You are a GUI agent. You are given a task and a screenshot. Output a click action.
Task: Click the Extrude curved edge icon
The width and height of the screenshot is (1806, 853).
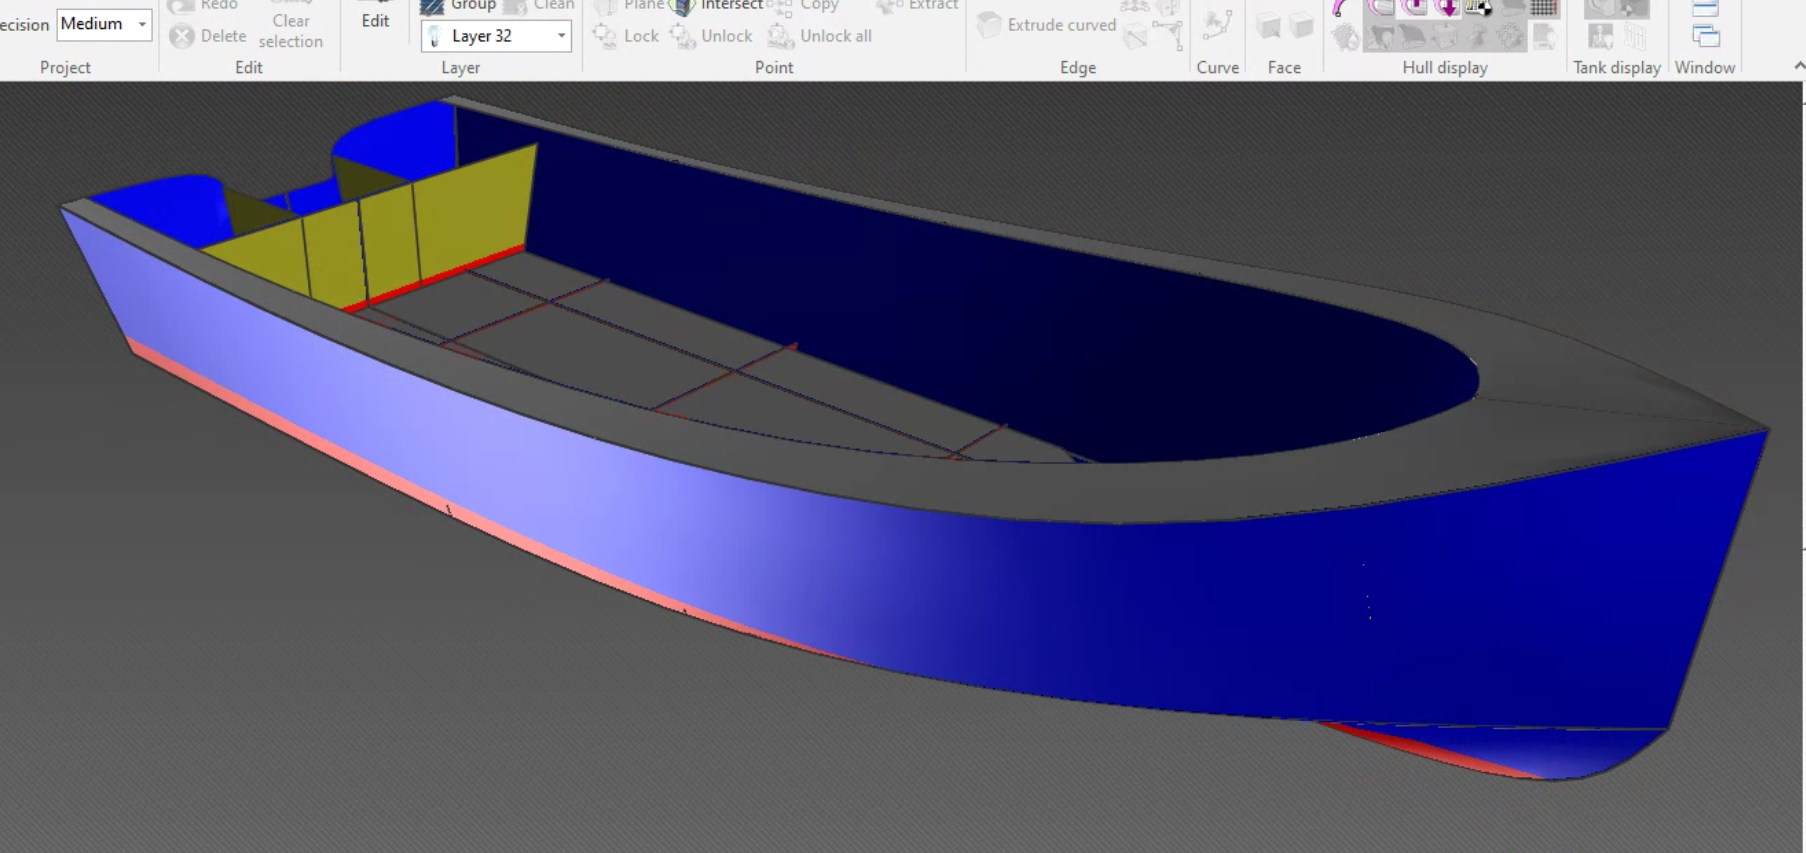989,25
